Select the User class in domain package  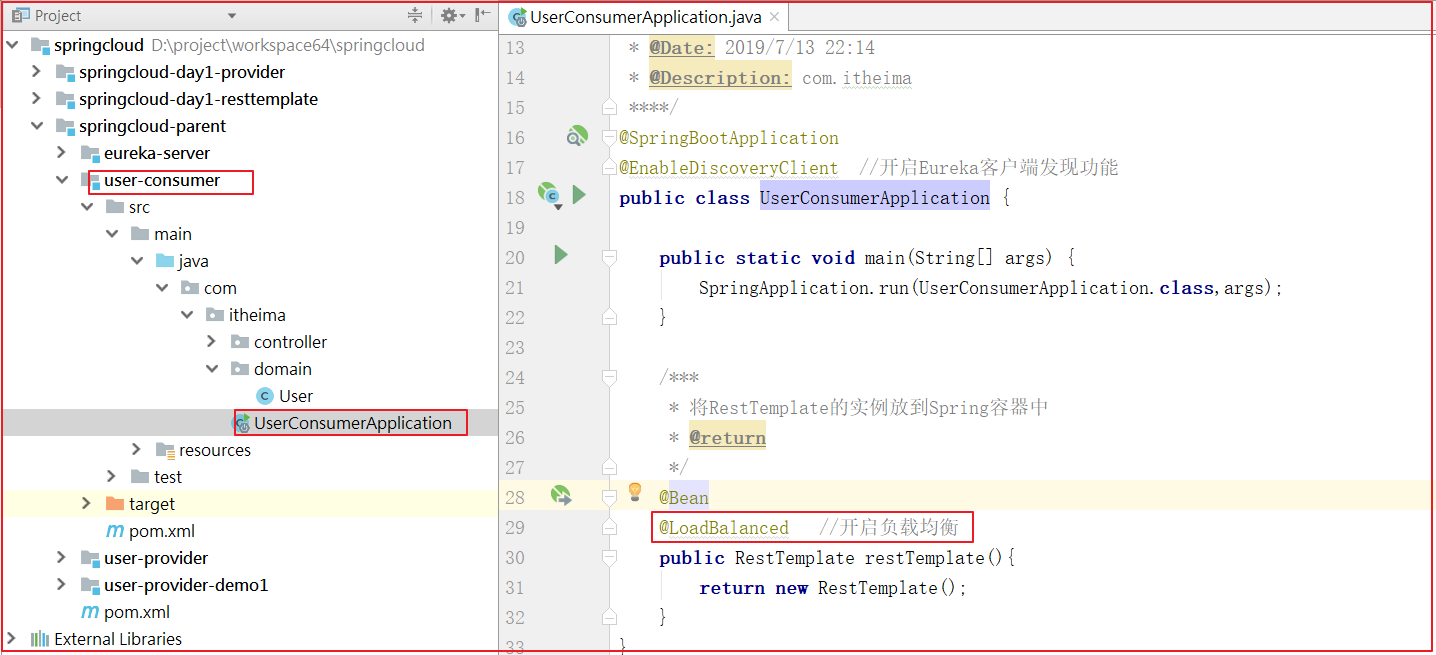coord(295,396)
